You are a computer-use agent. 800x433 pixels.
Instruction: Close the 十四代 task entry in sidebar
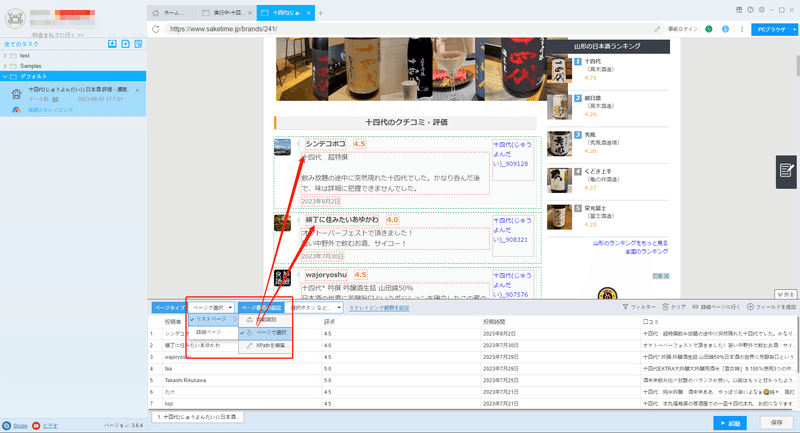pos(137,90)
